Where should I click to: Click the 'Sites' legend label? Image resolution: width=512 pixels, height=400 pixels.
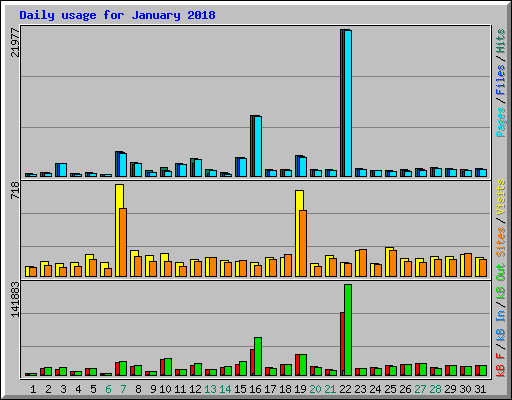pyautogui.click(x=501, y=242)
